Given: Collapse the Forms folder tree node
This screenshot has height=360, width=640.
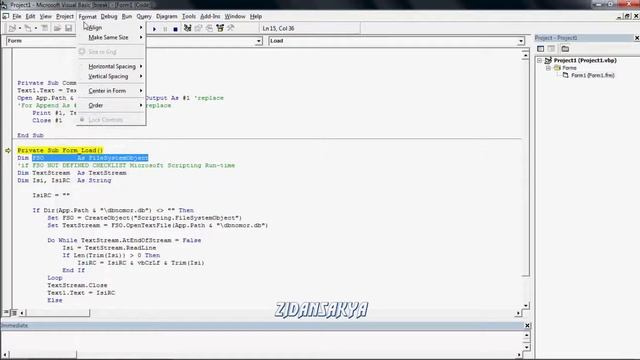Looking at the screenshot, I should coord(548,68).
